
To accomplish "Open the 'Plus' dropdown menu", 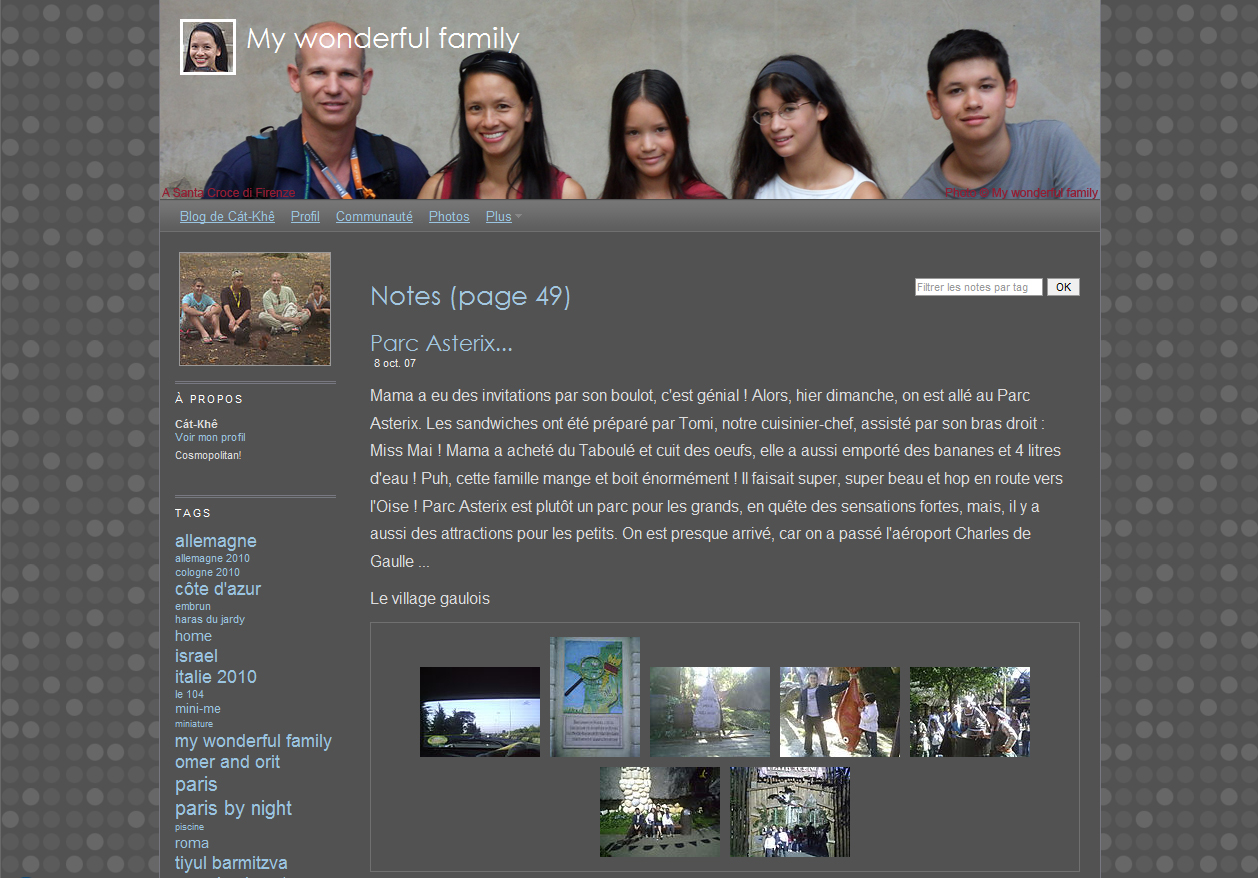I will pos(500,217).
